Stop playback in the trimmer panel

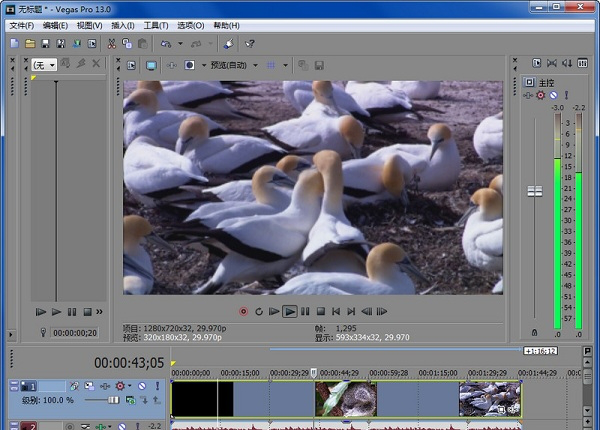coord(87,312)
